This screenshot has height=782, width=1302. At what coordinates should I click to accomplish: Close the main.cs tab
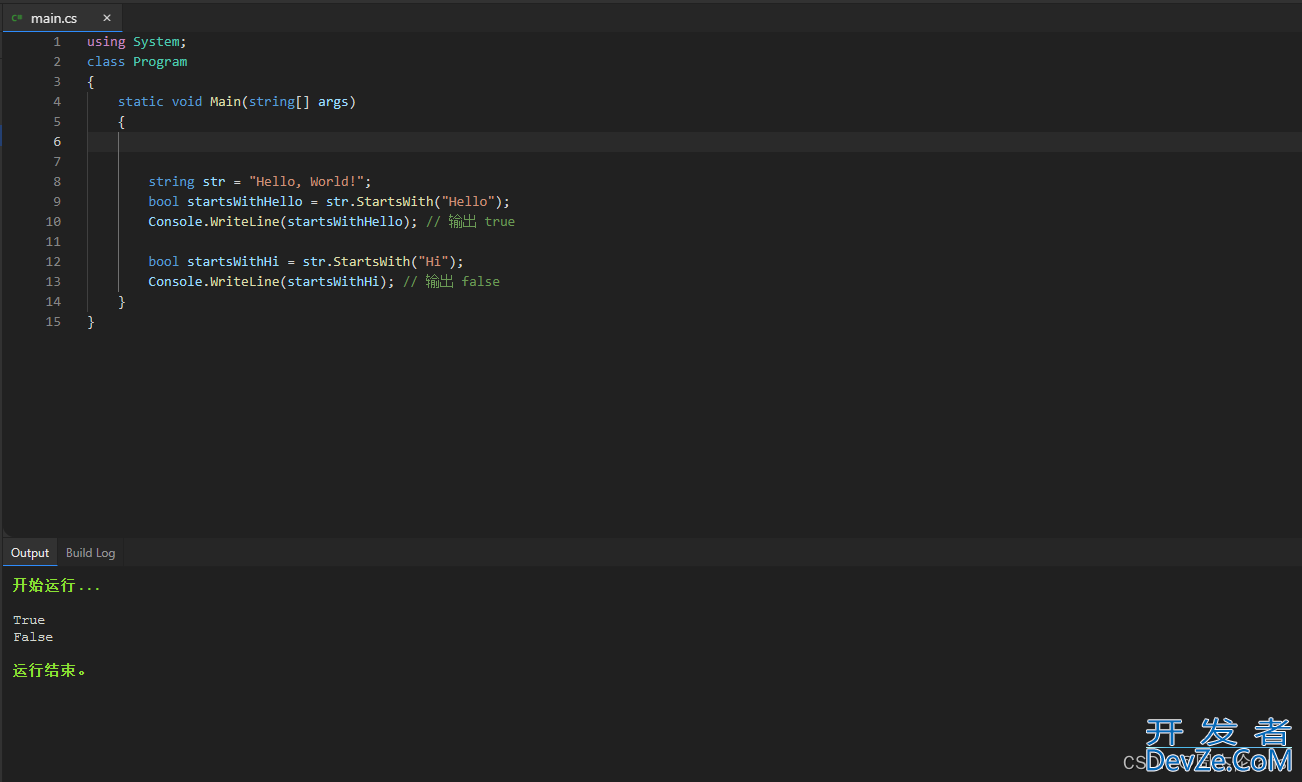[107, 18]
